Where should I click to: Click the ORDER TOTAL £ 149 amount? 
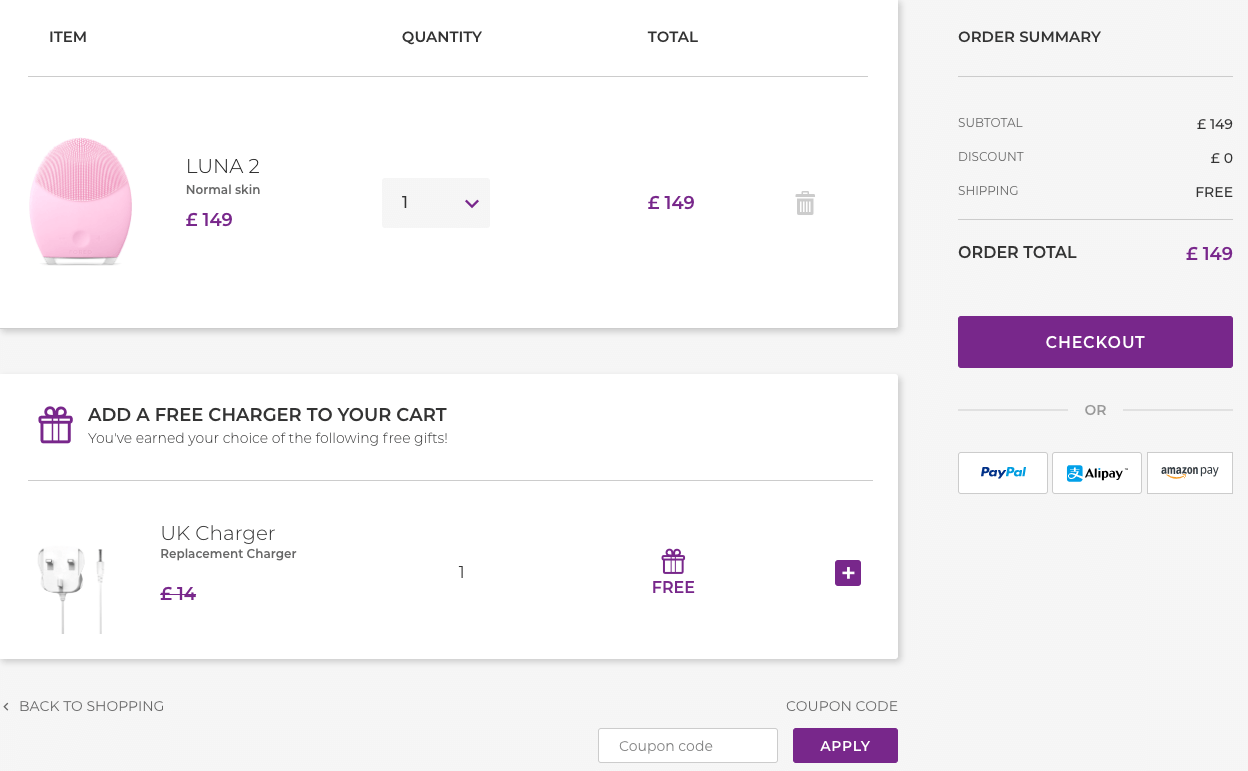click(x=1209, y=254)
